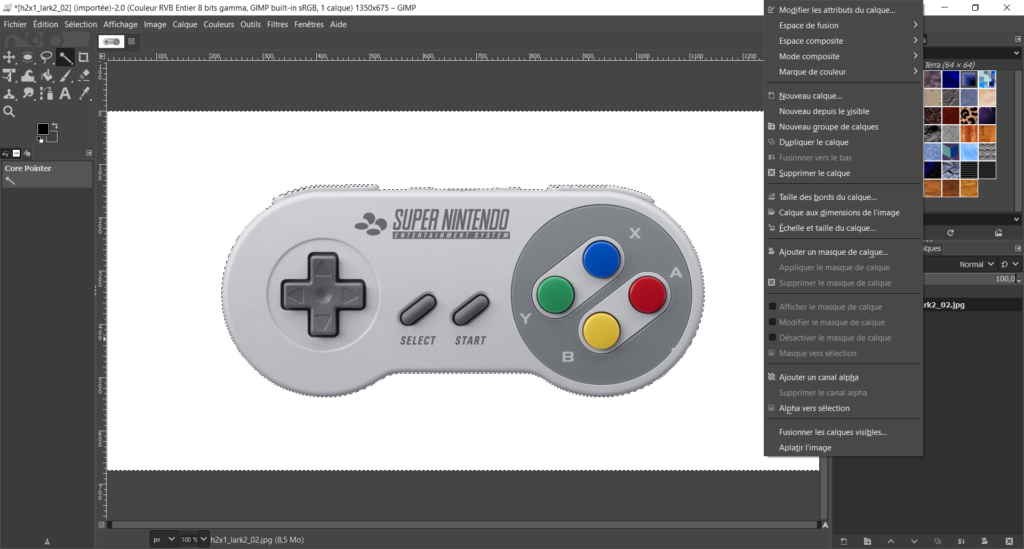
Task: Open the Calque menu in menu bar
Action: tap(185, 24)
